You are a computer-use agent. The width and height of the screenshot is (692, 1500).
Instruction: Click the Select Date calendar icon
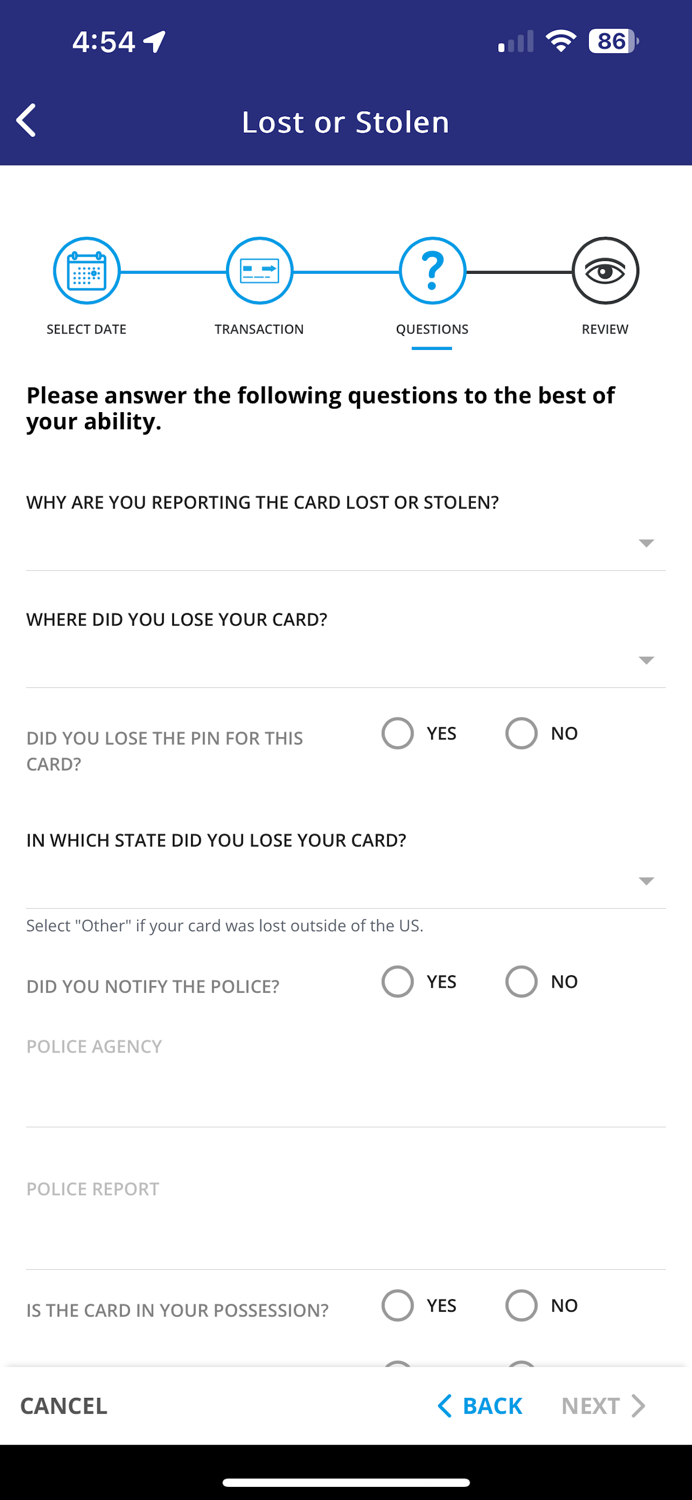(x=87, y=270)
